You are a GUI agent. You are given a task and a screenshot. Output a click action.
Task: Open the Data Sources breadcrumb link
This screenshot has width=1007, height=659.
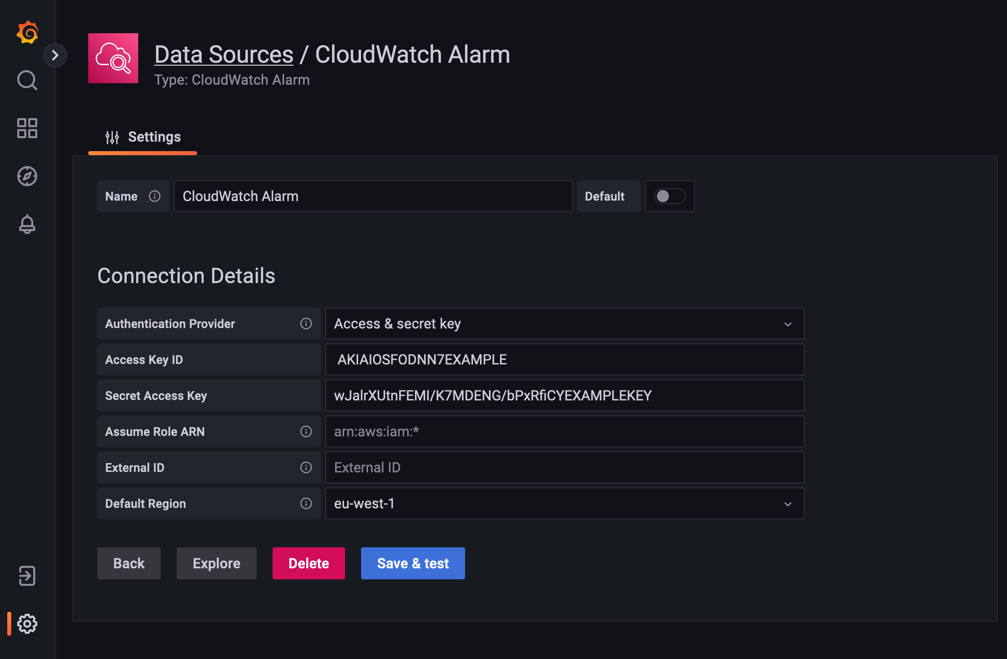tap(223, 54)
